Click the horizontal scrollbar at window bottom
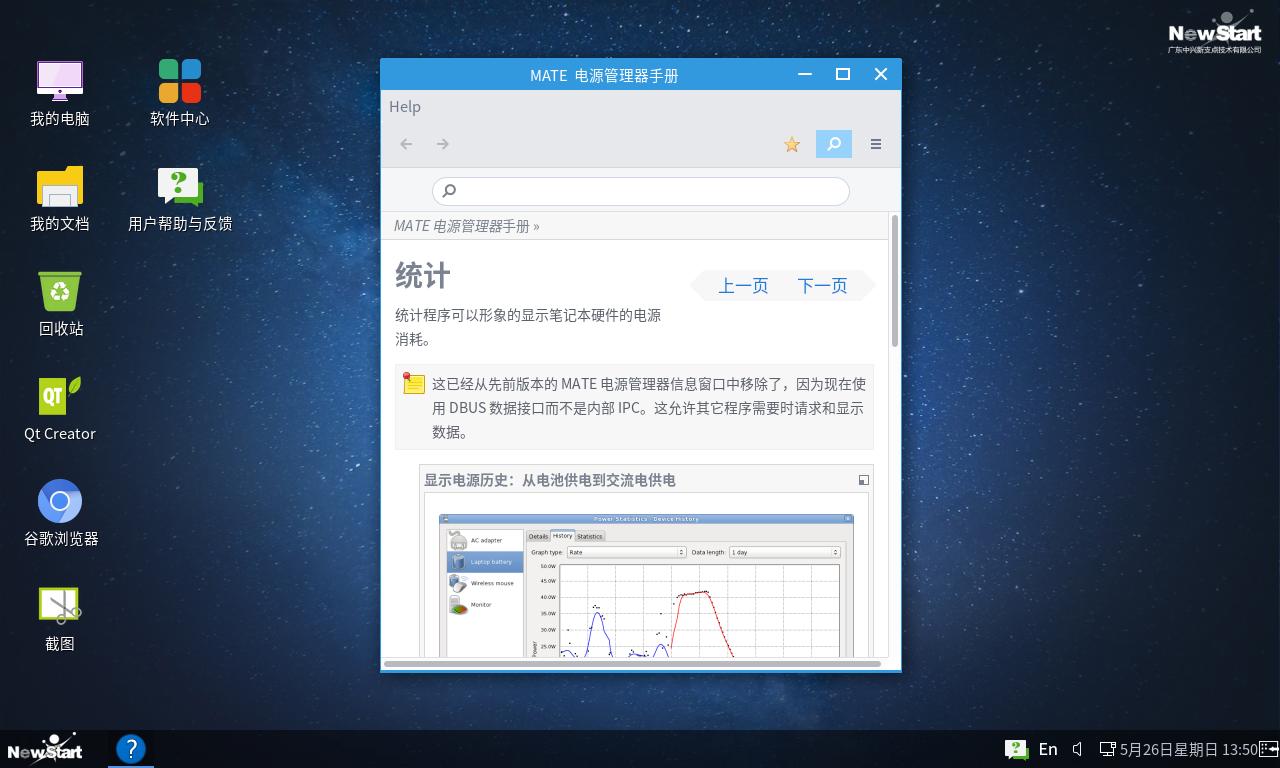Screen dimensions: 1280x768 point(632,664)
